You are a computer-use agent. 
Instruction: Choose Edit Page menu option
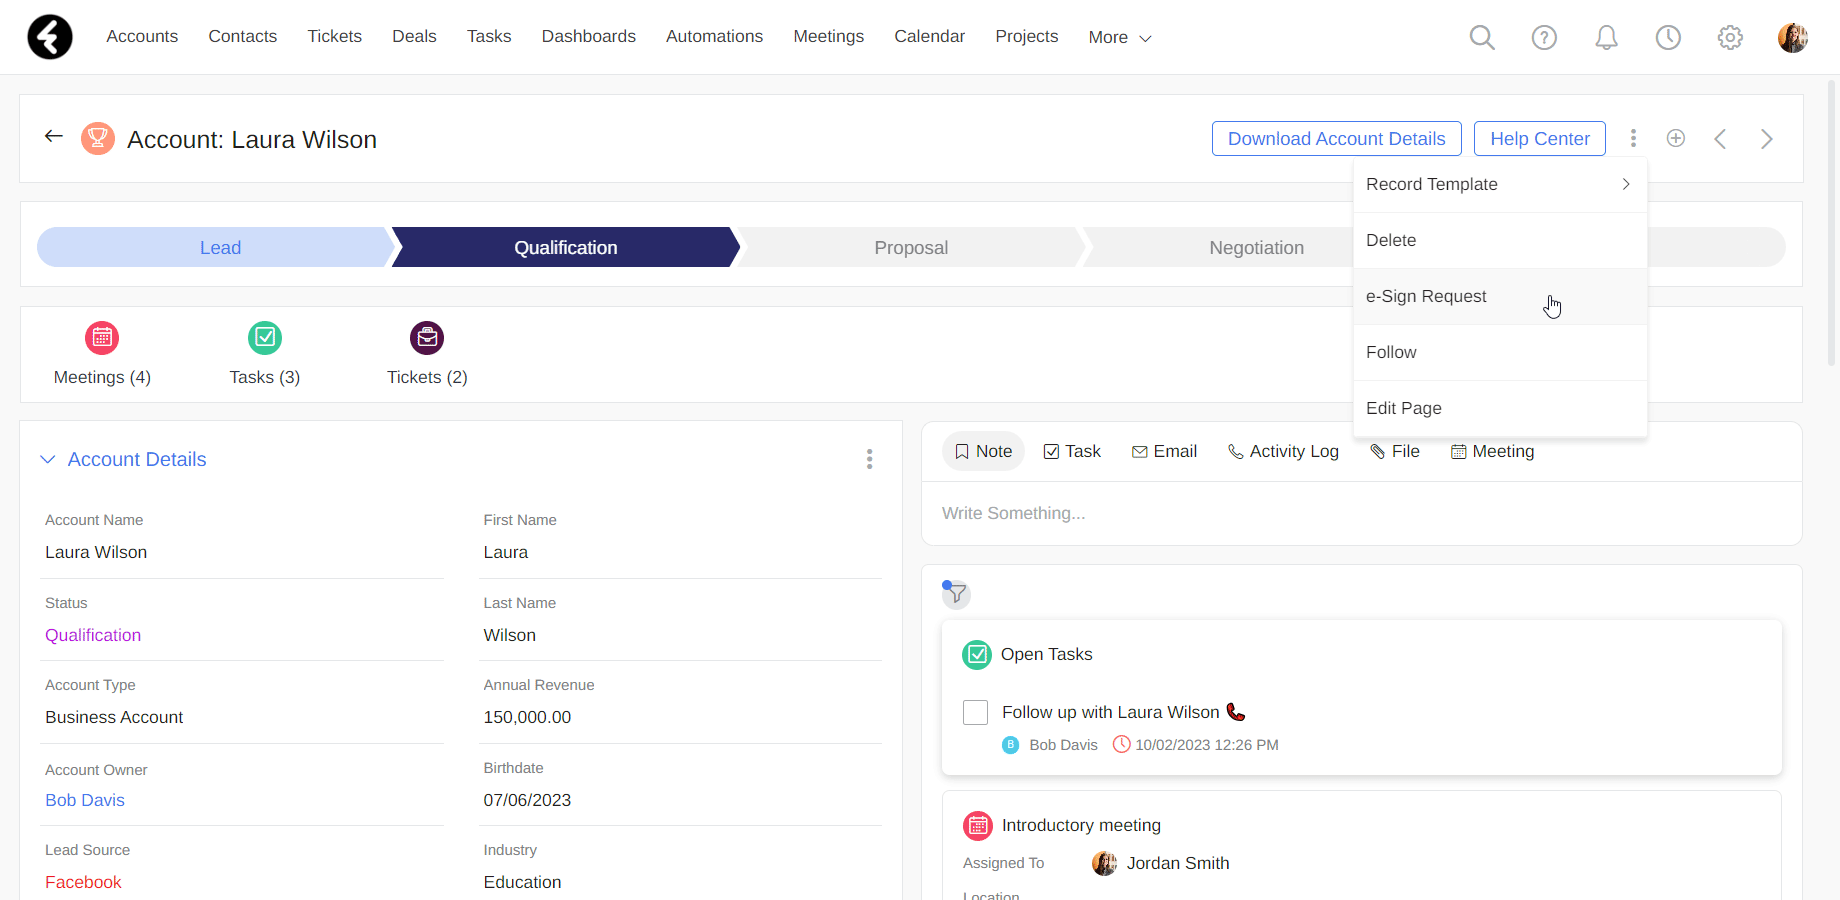pyautogui.click(x=1500, y=408)
